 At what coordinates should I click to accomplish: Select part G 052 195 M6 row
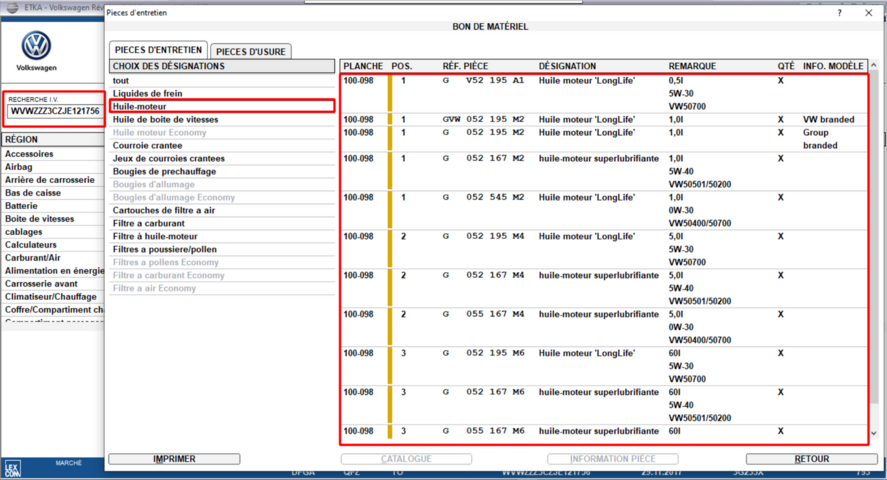point(604,366)
